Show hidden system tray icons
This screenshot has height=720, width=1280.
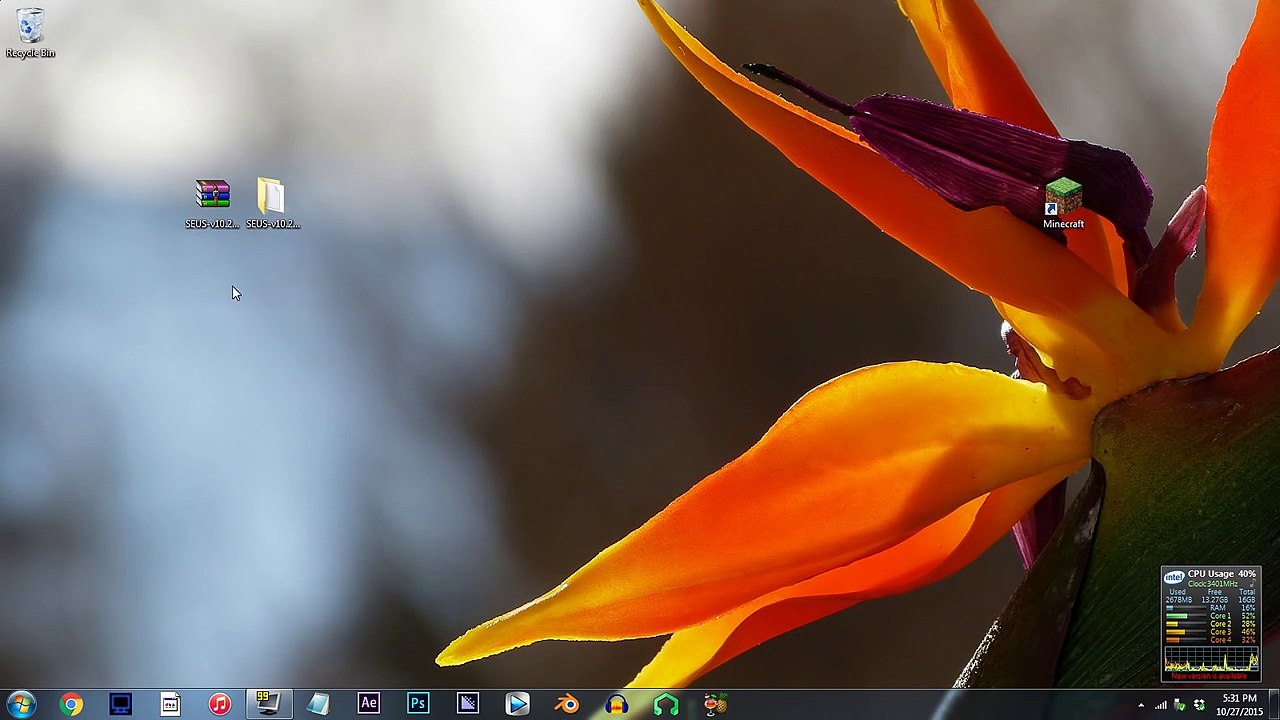point(1141,705)
